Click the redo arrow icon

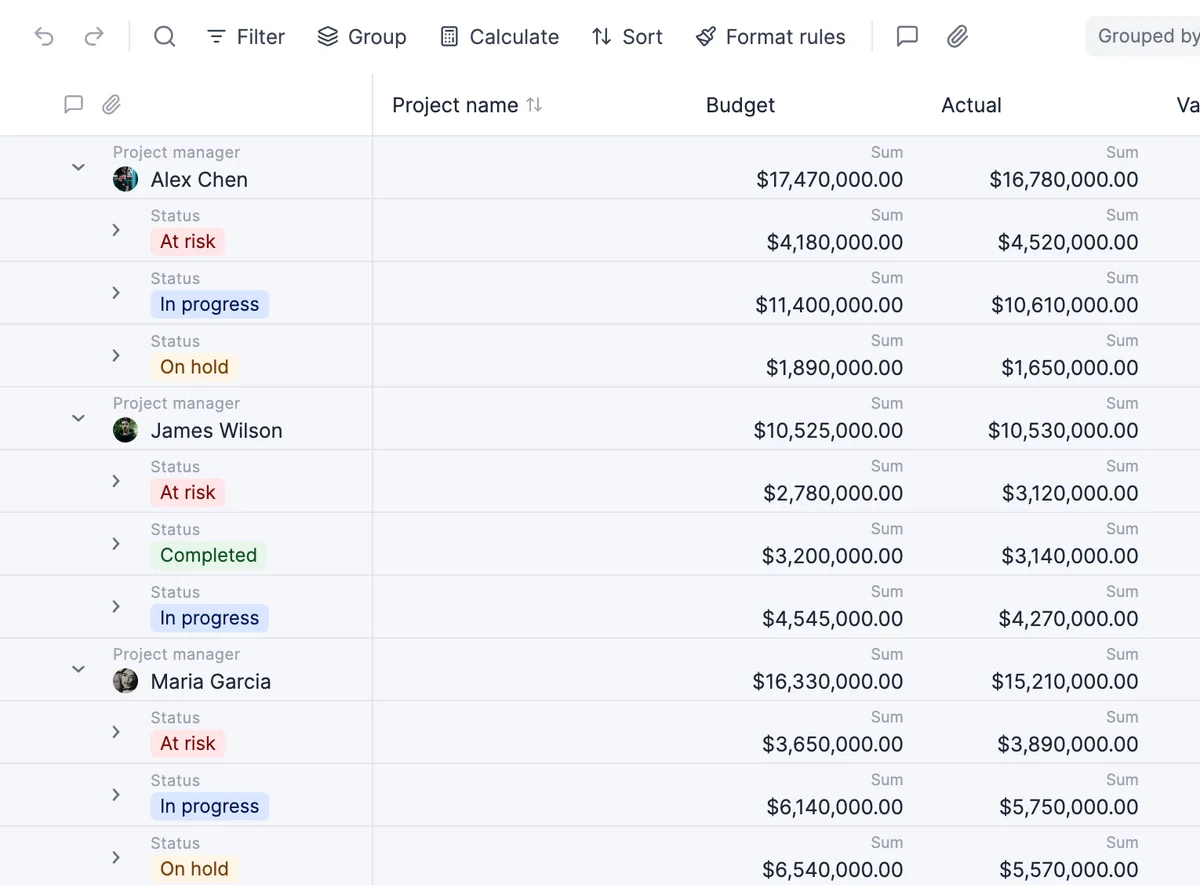click(94, 37)
